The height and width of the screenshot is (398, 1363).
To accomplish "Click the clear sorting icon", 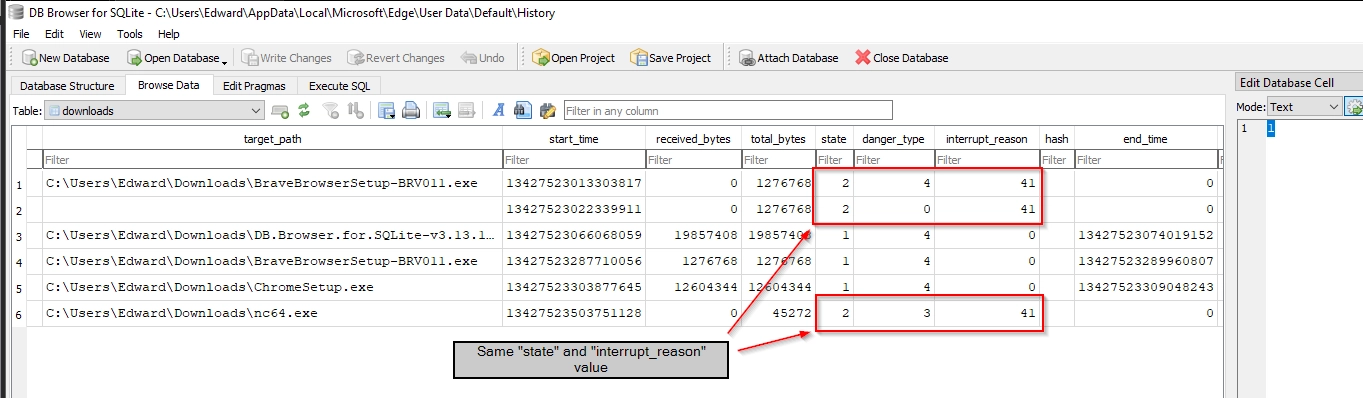I will (355, 111).
